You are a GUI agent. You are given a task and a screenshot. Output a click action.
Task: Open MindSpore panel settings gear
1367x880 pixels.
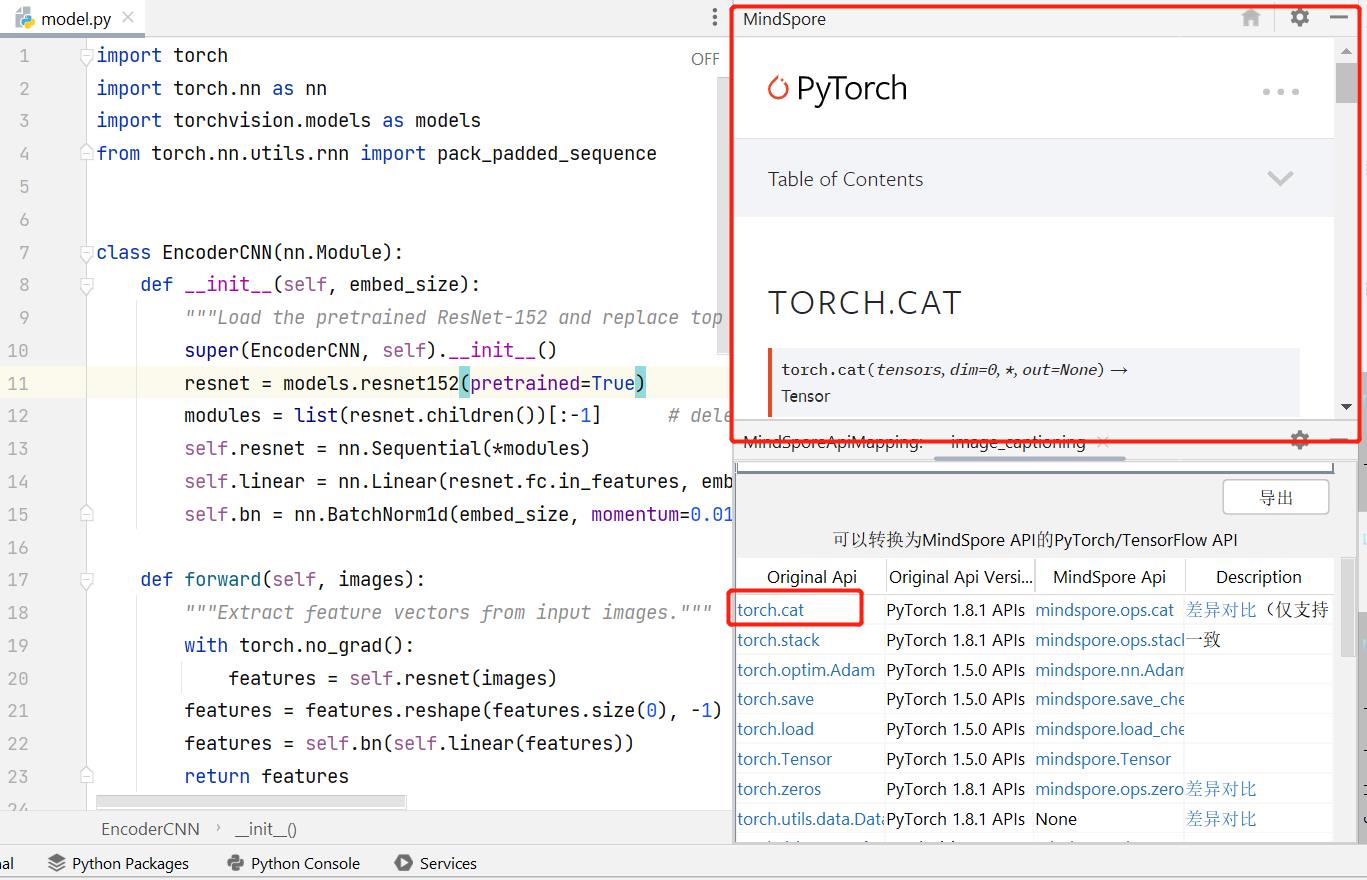tap(1299, 18)
